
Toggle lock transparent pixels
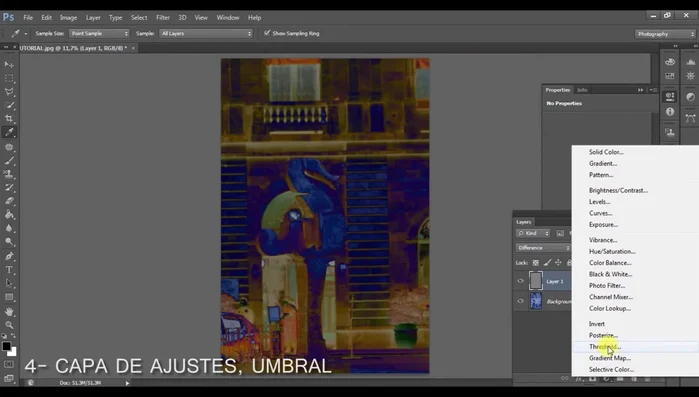coord(536,262)
